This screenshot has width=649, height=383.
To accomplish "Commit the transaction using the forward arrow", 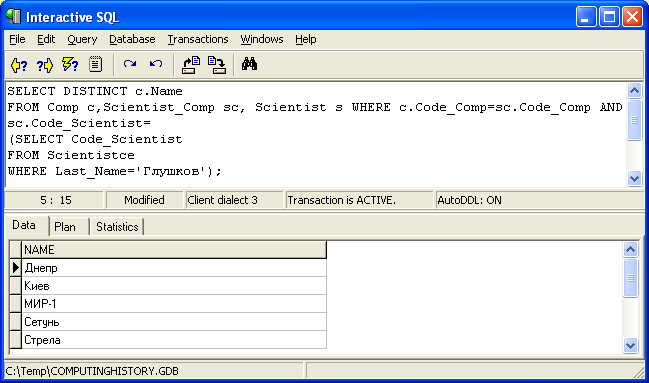I will point(130,64).
